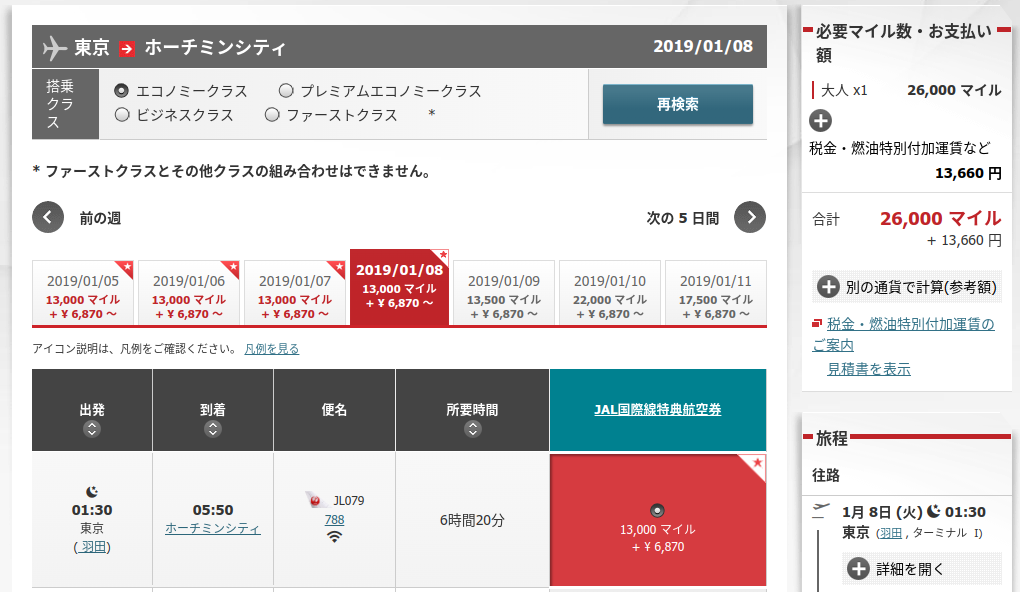Screen dimensions: 1020x592
Task: Select the ビジネスクラス radio button
Action: (122, 115)
